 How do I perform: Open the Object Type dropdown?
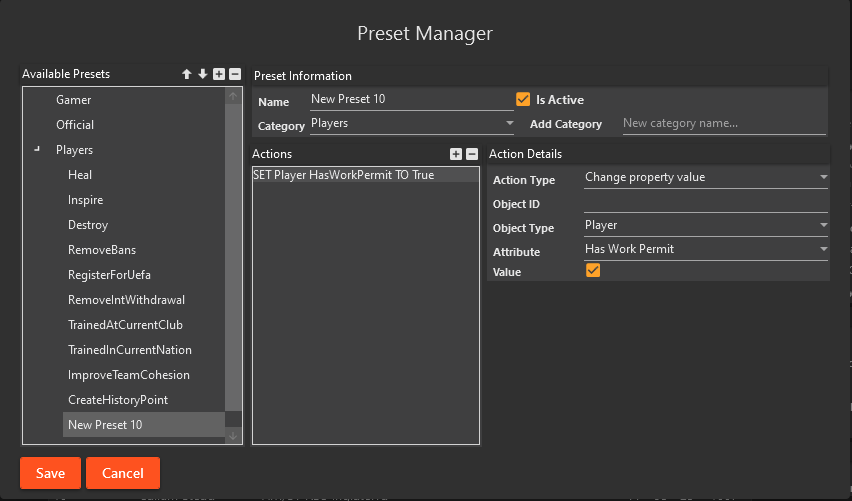tap(706, 226)
